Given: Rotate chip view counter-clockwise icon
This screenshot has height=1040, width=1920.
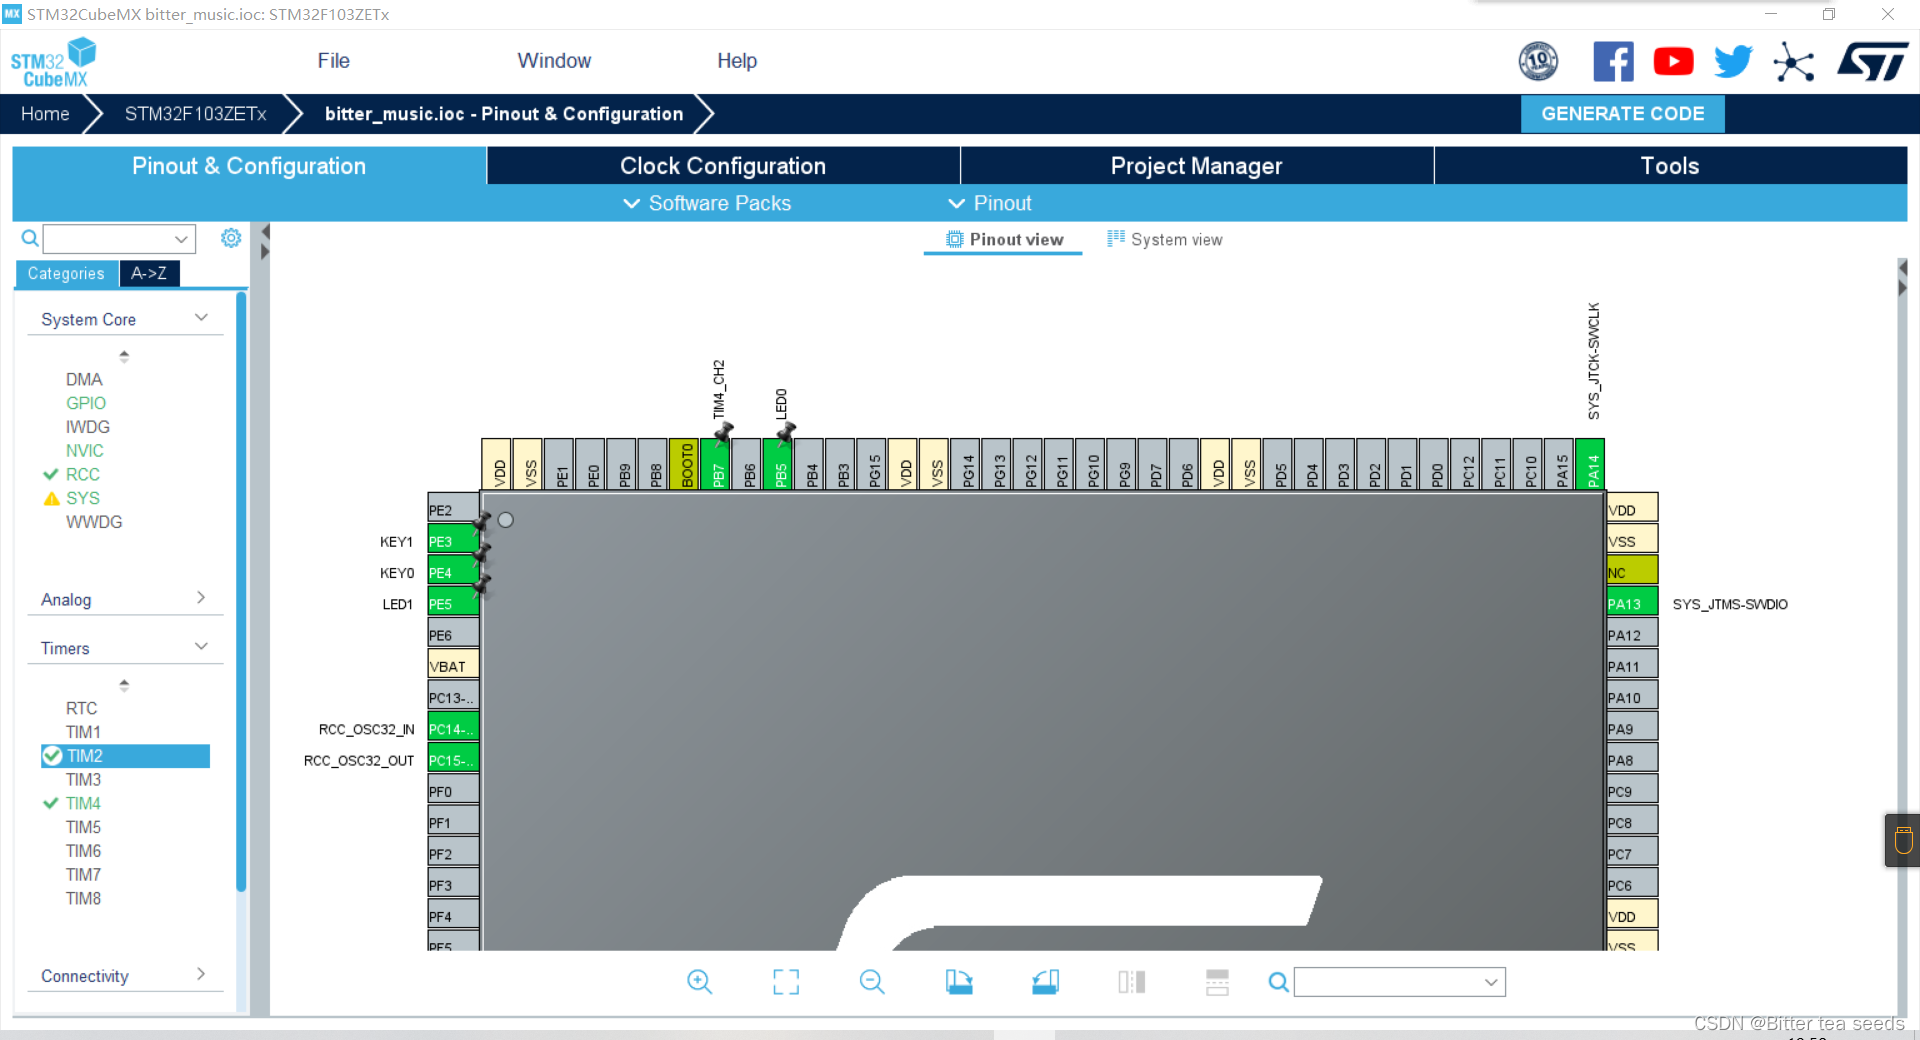Looking at the screenshot, I should coord(1046,982).
